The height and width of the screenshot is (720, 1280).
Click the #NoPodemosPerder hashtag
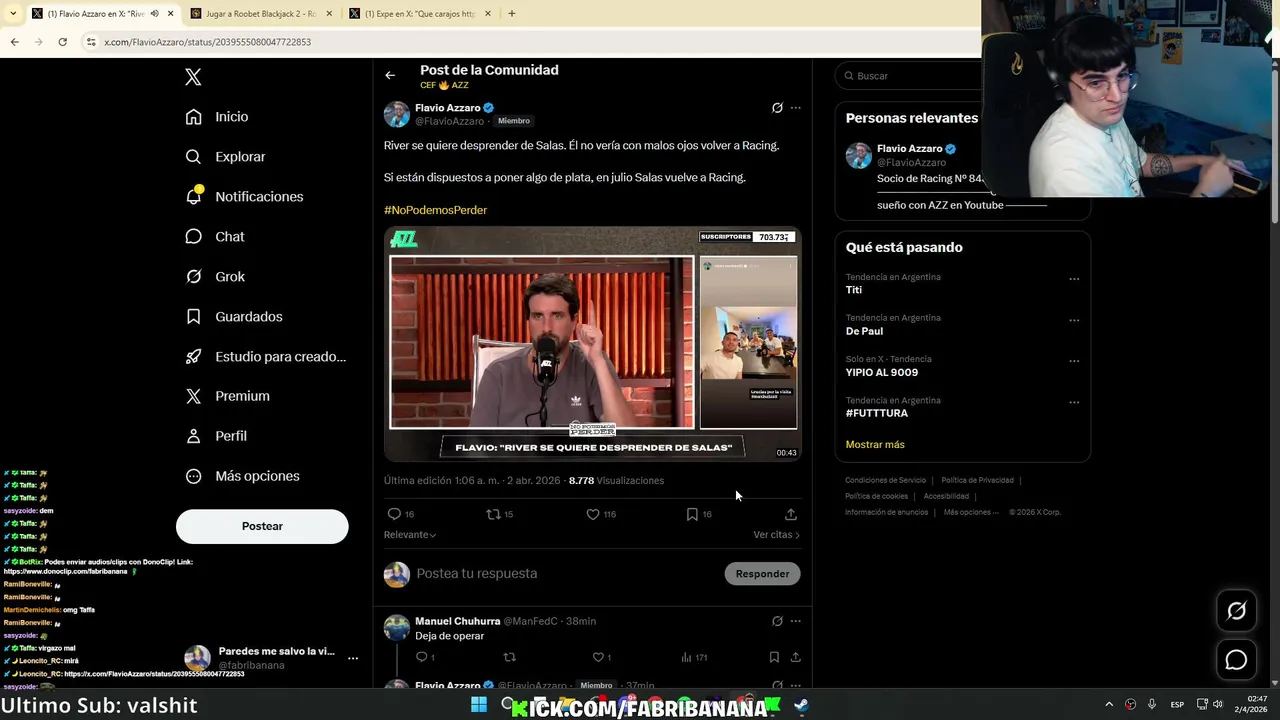pyautogui.click(x=435, y=210)
